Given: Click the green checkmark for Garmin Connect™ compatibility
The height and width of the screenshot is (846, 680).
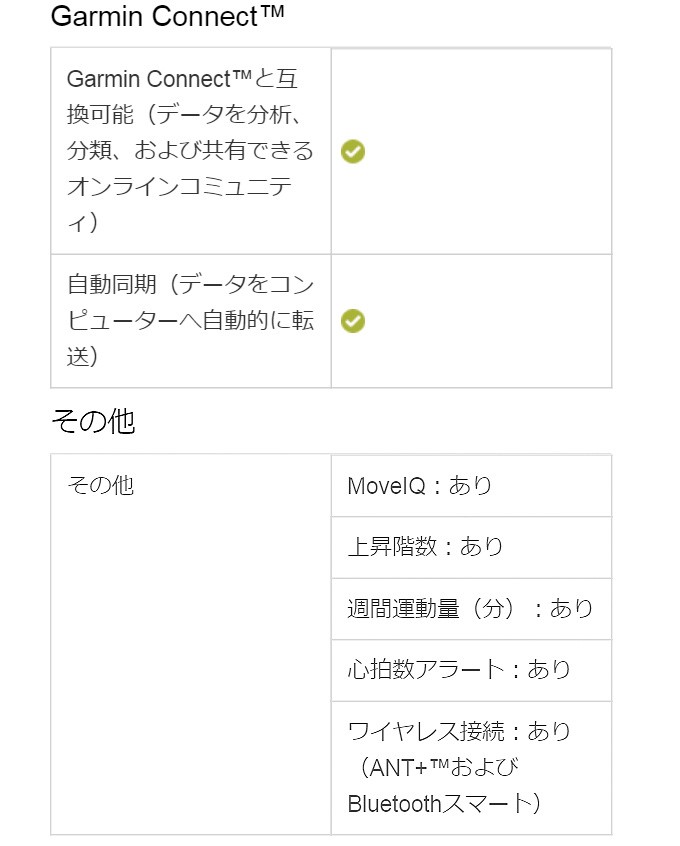Looking at the screenshot, I should tap(352, 152).
